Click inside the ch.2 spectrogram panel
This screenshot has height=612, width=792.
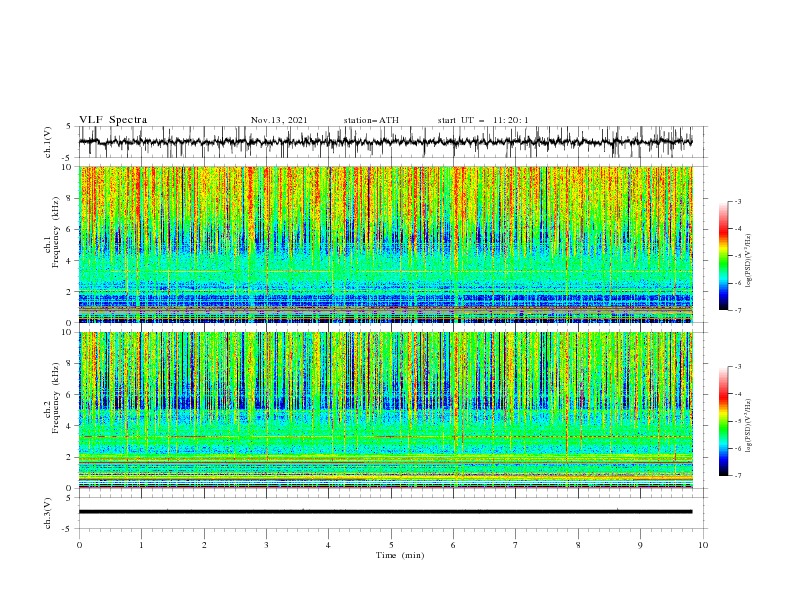pos(385,410)
